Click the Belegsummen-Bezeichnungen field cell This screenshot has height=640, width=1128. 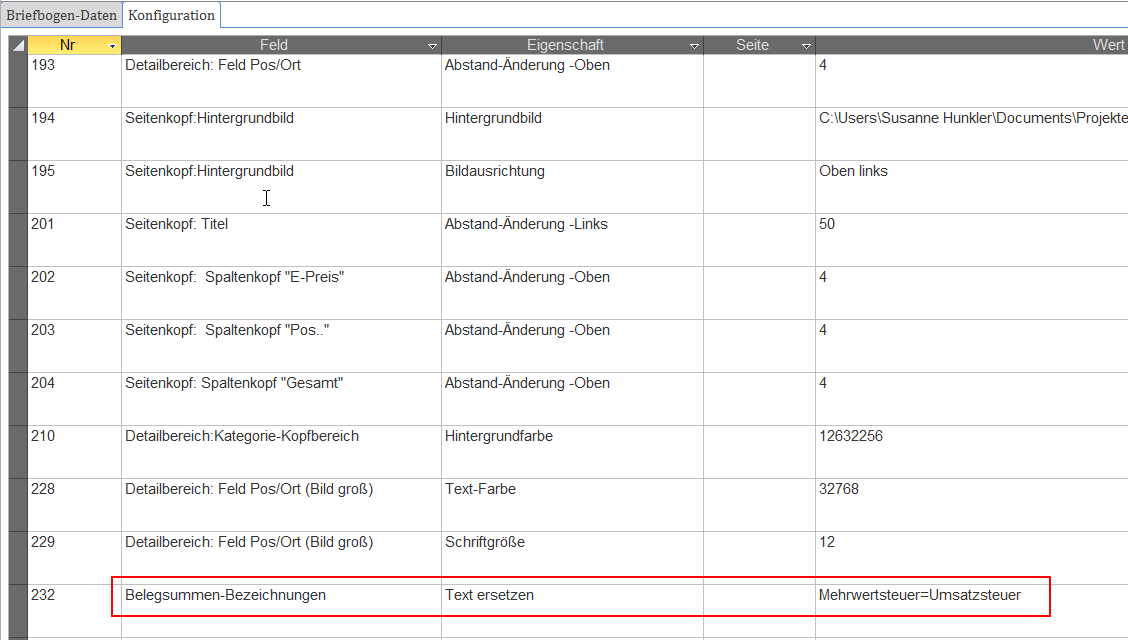226,595
